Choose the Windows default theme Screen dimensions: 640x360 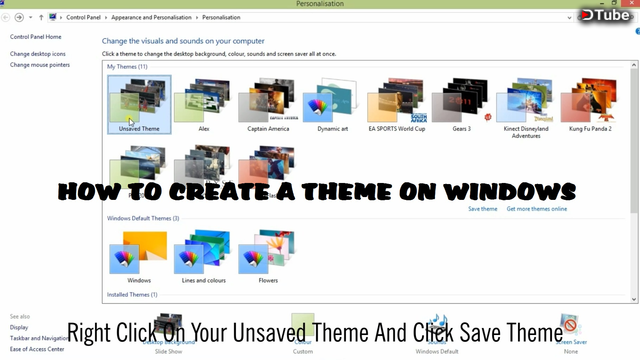point(139,256)
